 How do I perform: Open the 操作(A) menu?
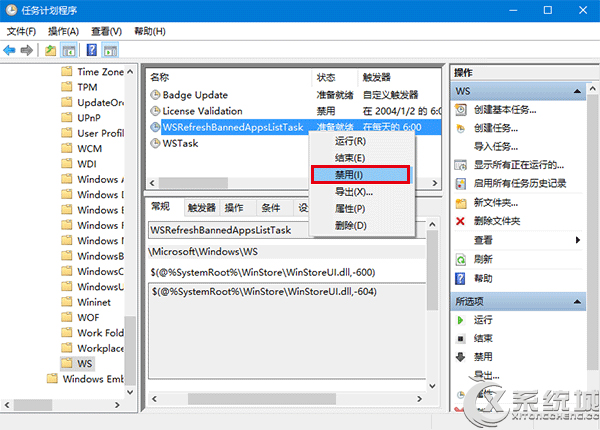tap(64, 31)
